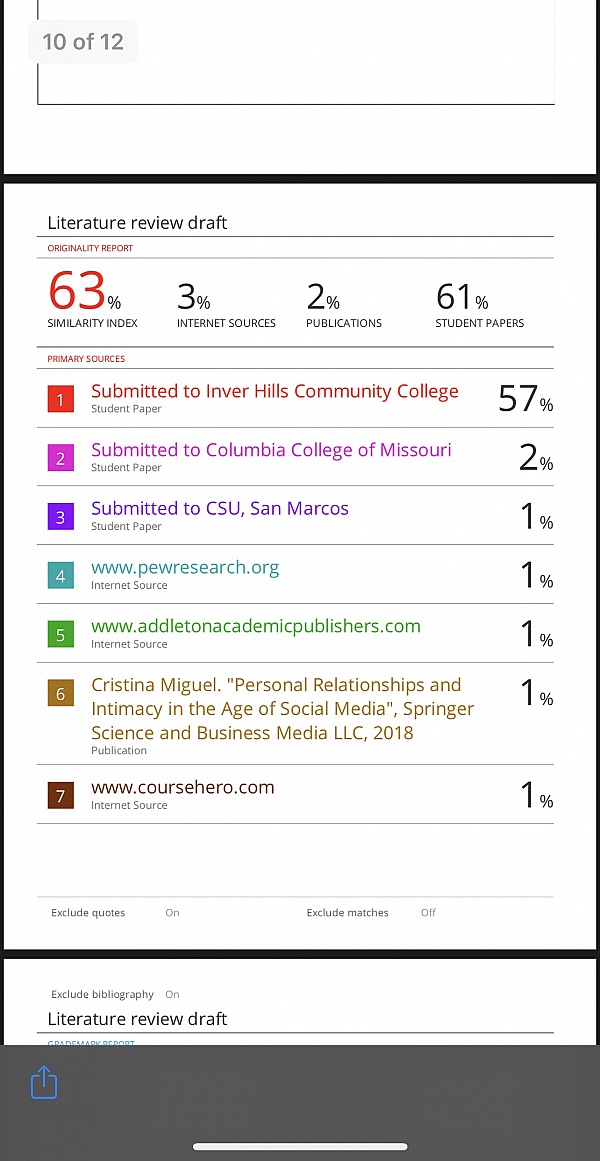Open Submitted to Columbia College of Missouri source
600x1161 pixels.
[x=271, y=450]
